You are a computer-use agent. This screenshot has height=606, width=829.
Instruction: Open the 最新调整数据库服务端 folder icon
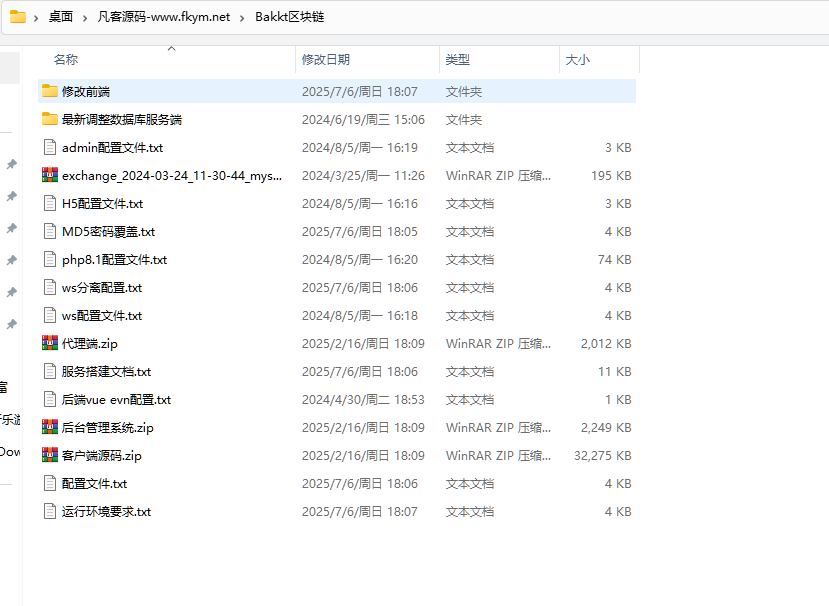[49, 119]
